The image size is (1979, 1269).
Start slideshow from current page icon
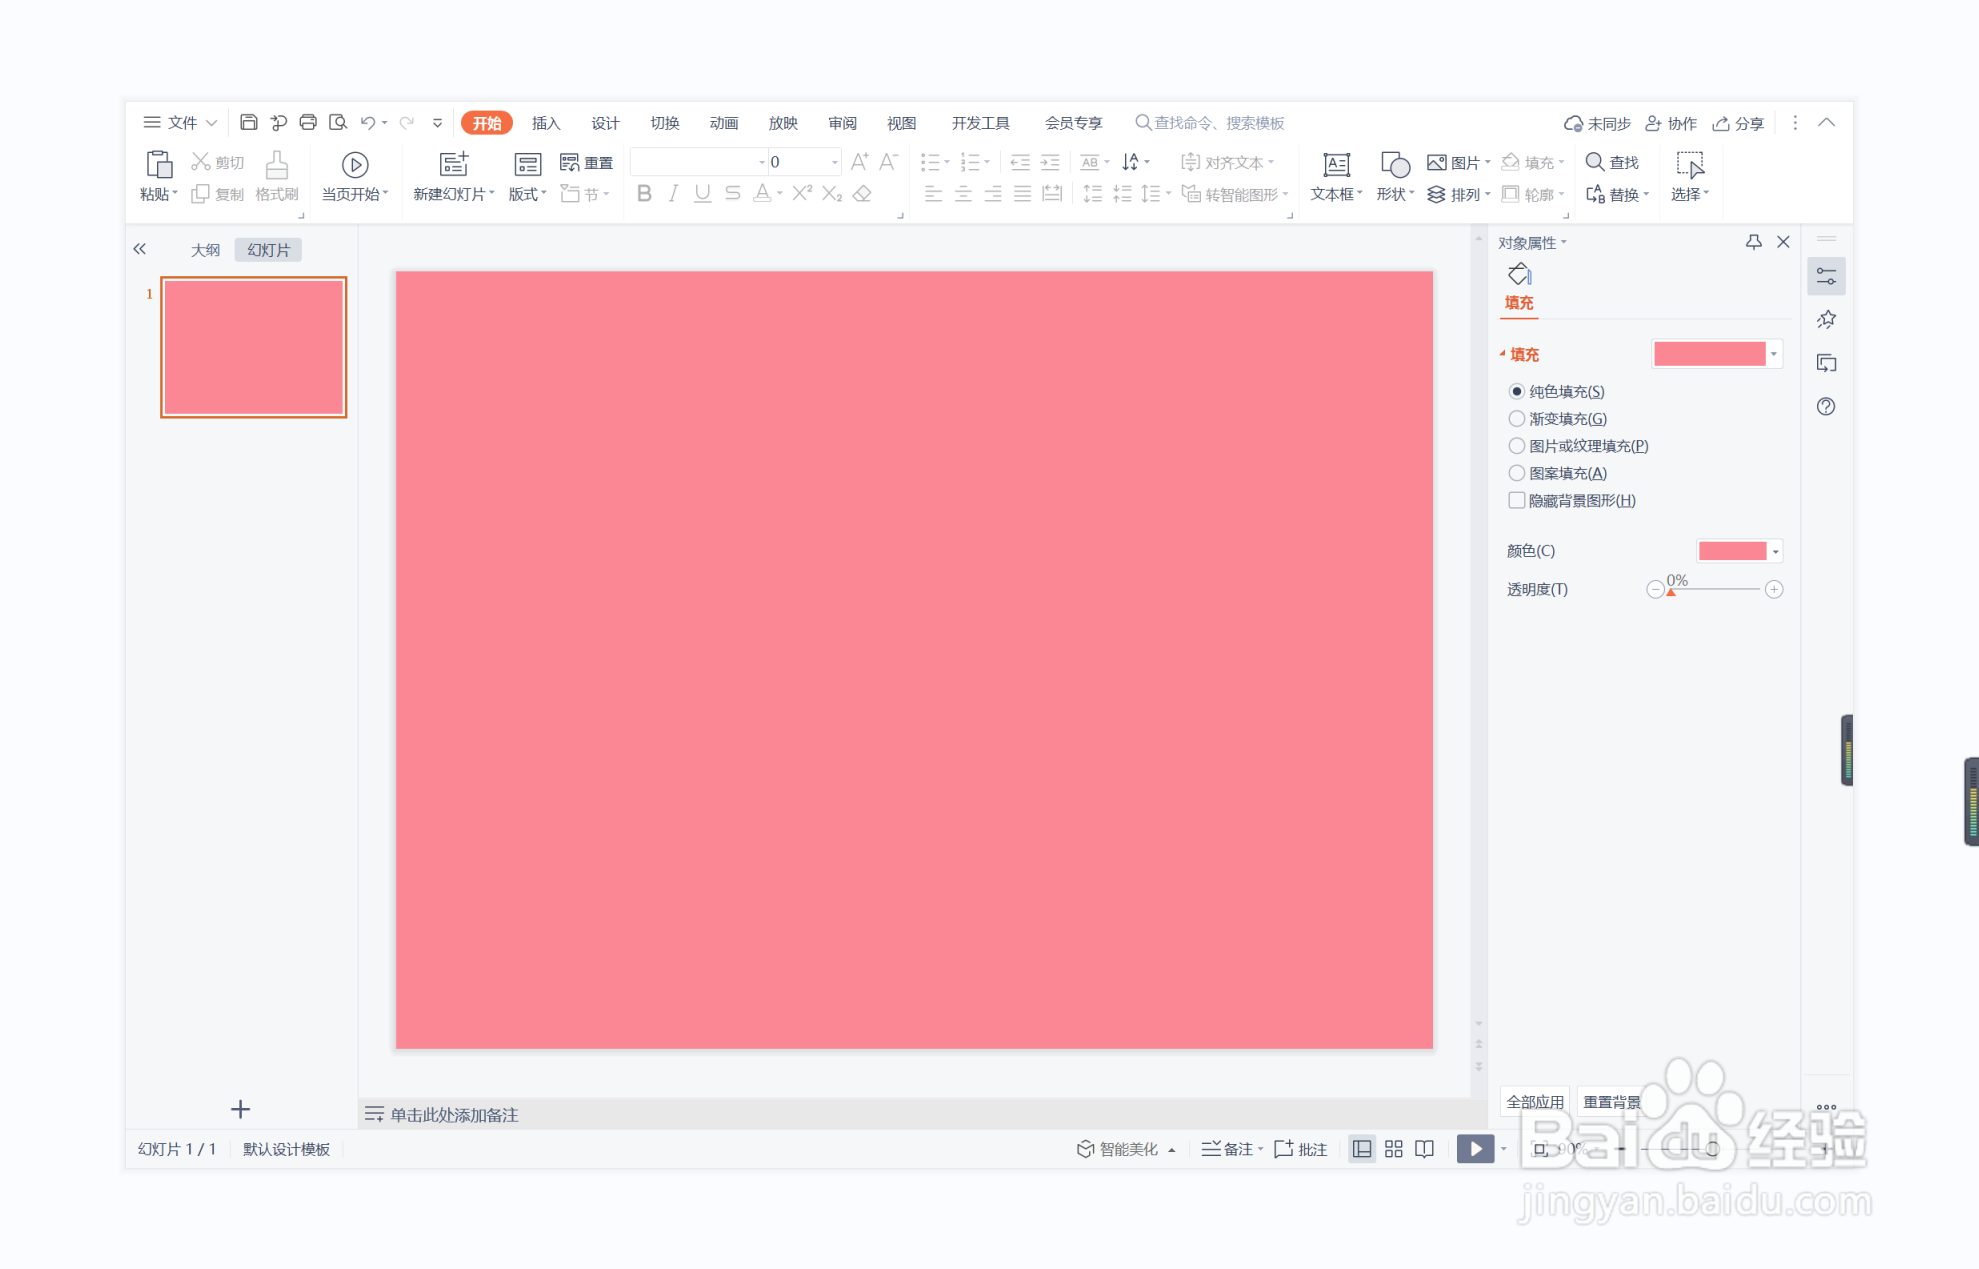point(354,165)
